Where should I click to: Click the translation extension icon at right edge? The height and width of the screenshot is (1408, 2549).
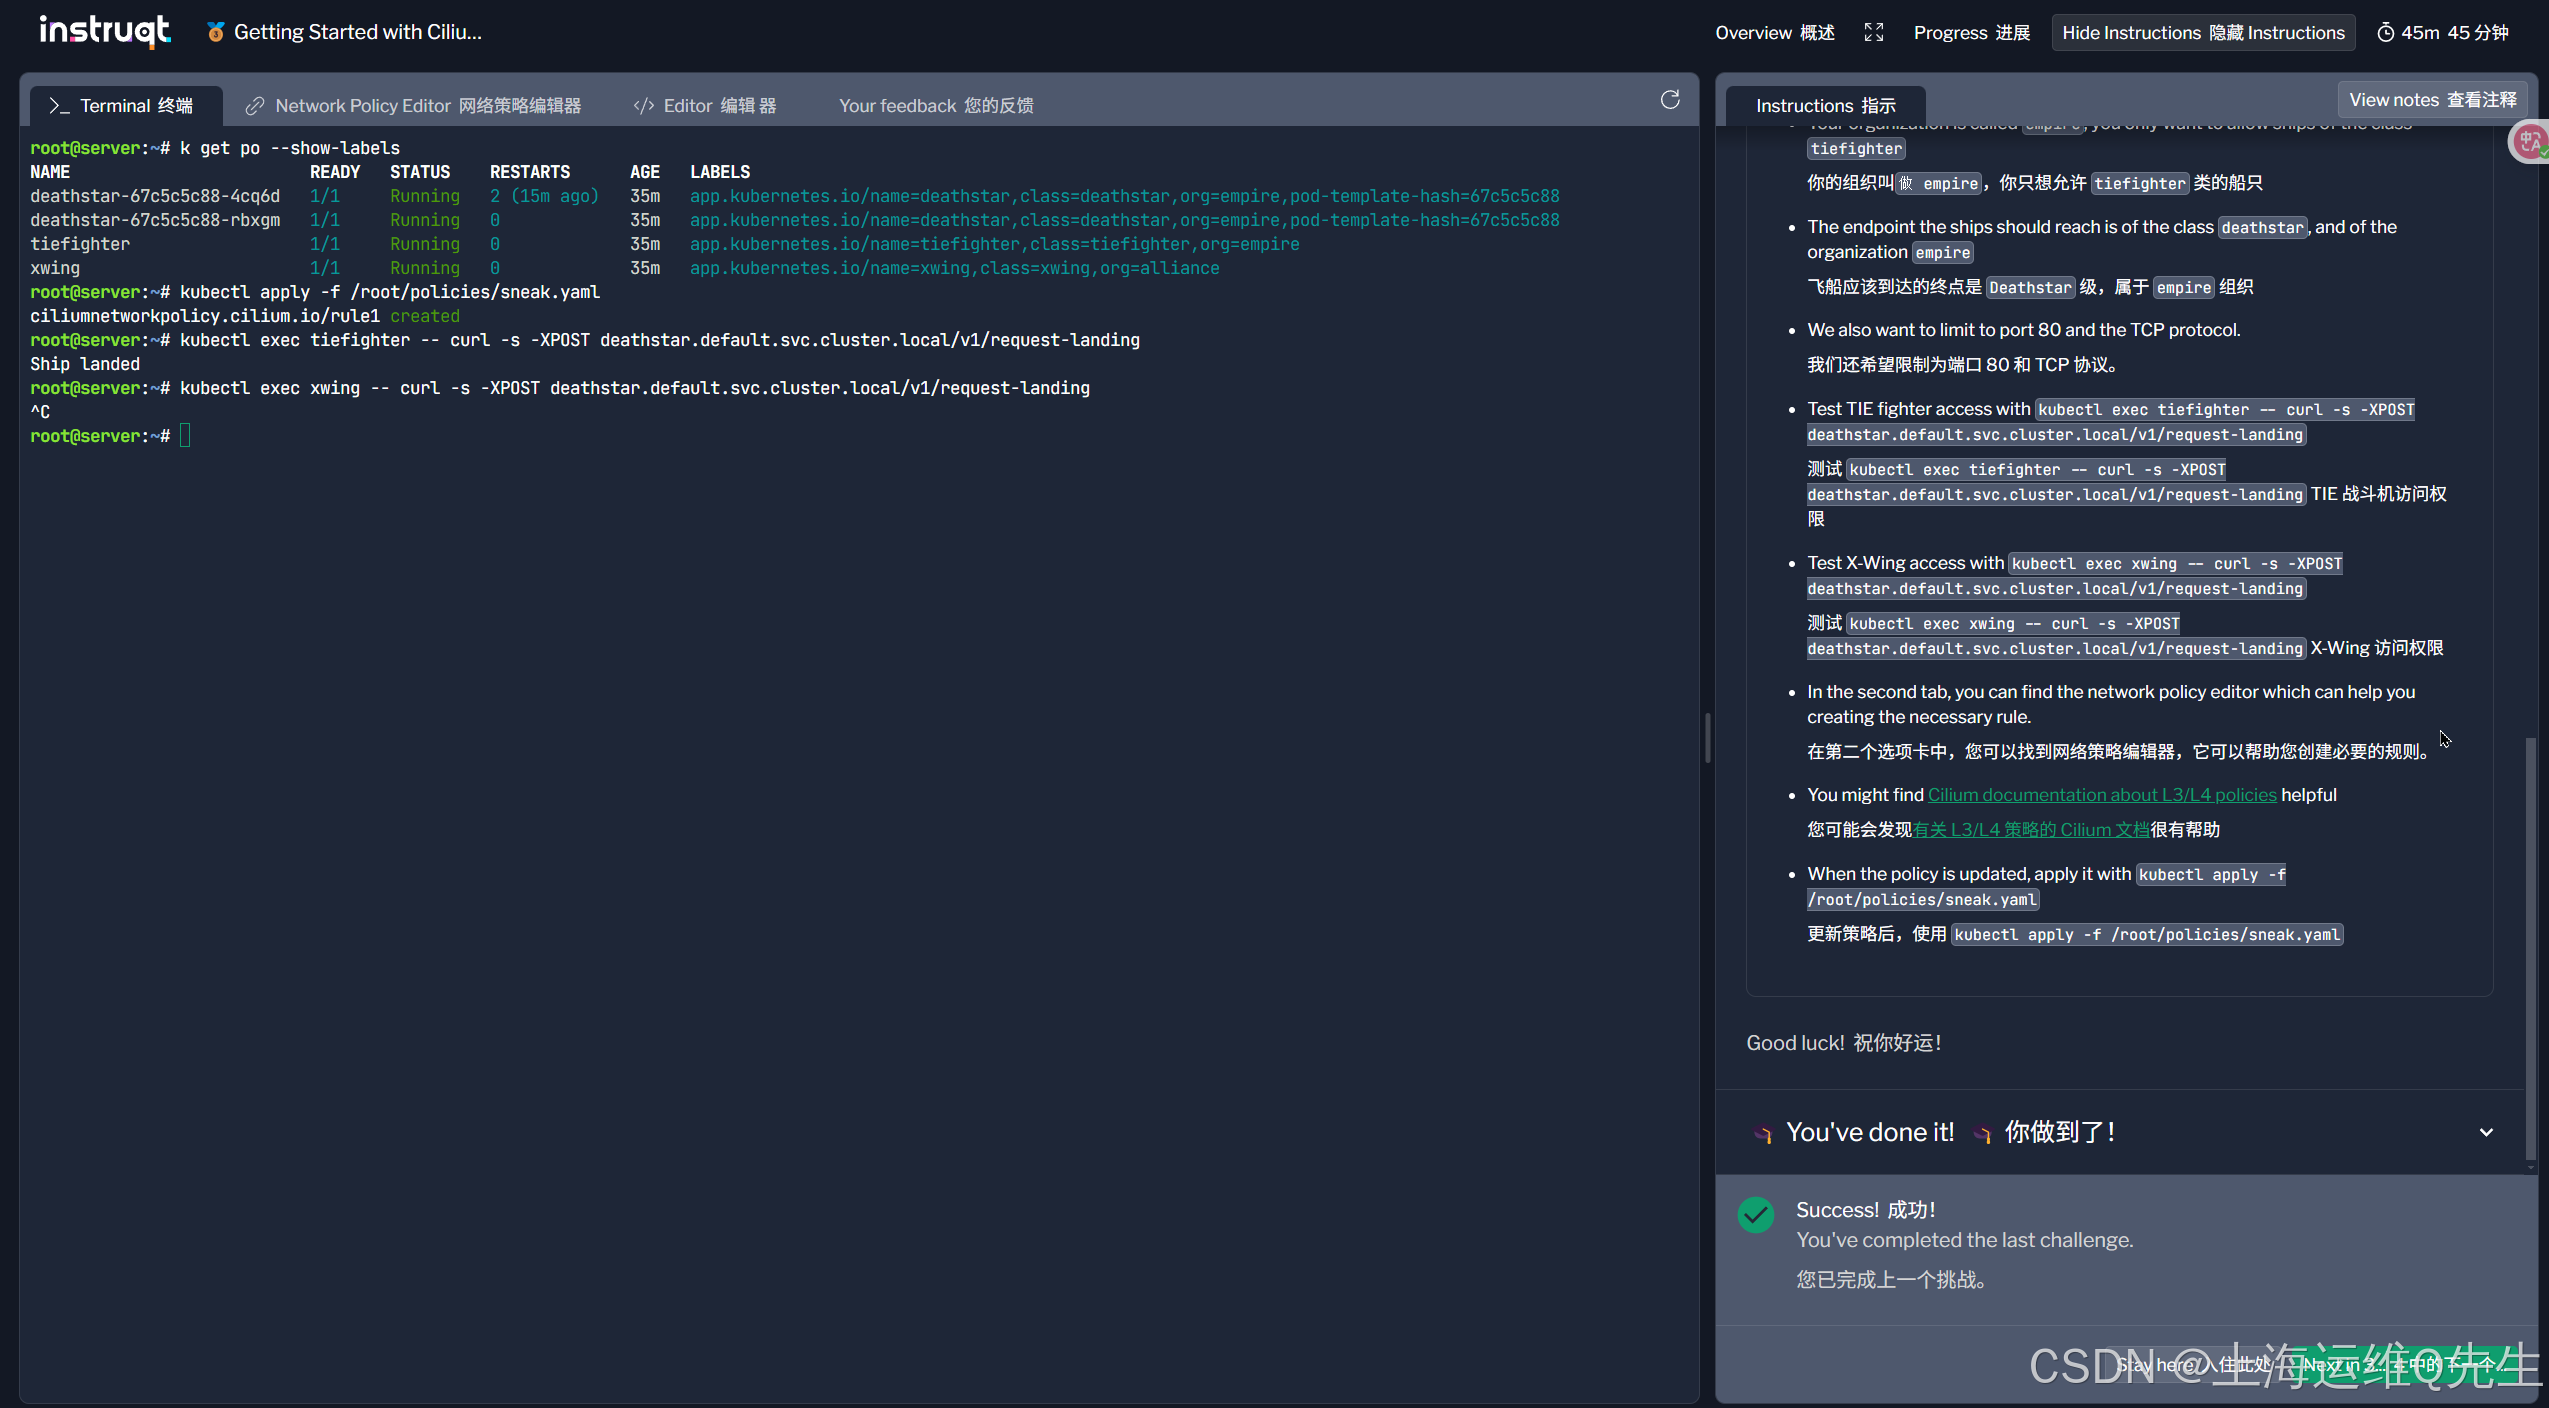pos(2530,141)
